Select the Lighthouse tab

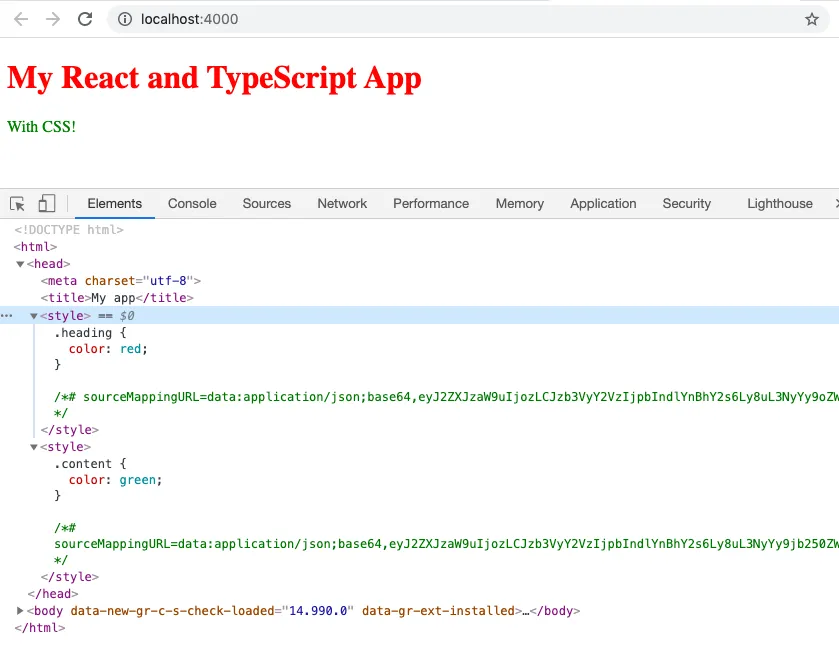pyautogui.click(x=779, y=203)
